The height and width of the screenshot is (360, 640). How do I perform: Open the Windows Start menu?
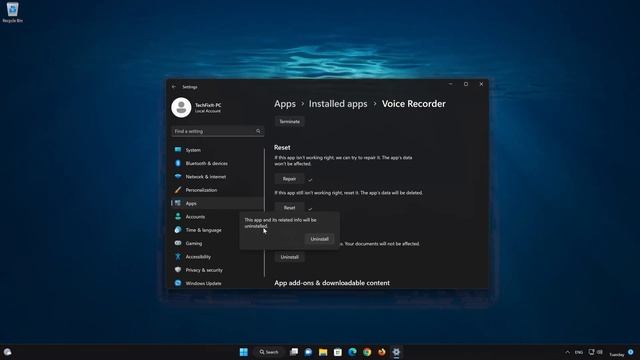point(244,352)
